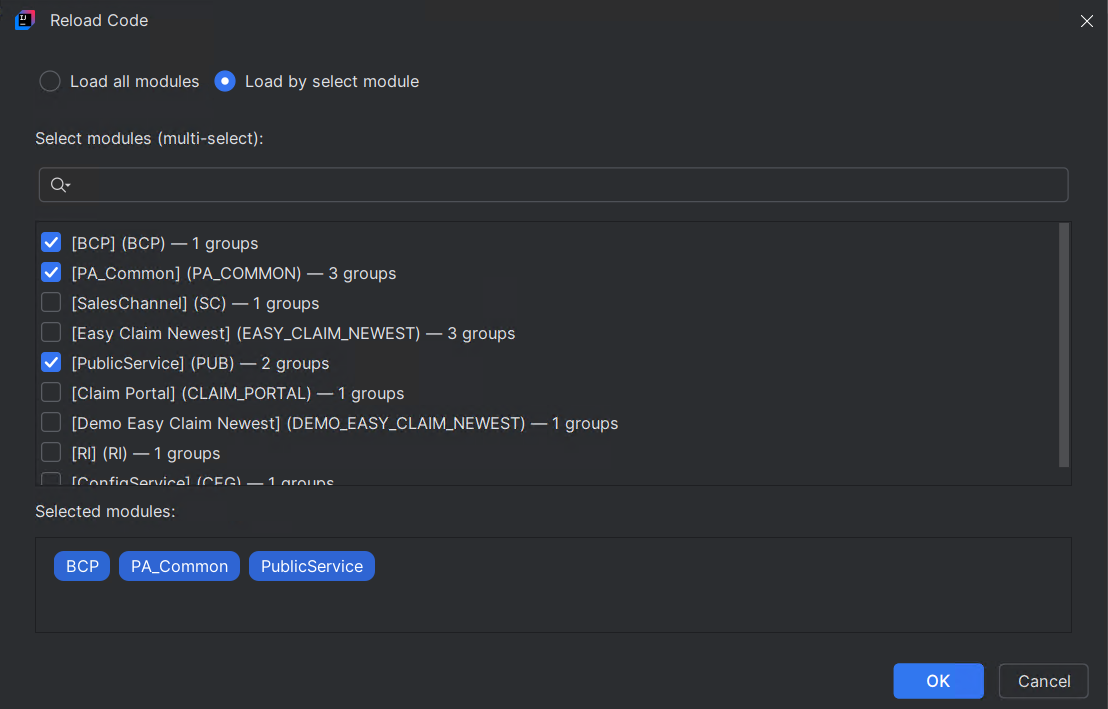This screenshot has width=1108, height=709.
Task: Uncheck the [BCP] (BCP) module checkbox
Action: pyautogui.click(x=51, y=242)
